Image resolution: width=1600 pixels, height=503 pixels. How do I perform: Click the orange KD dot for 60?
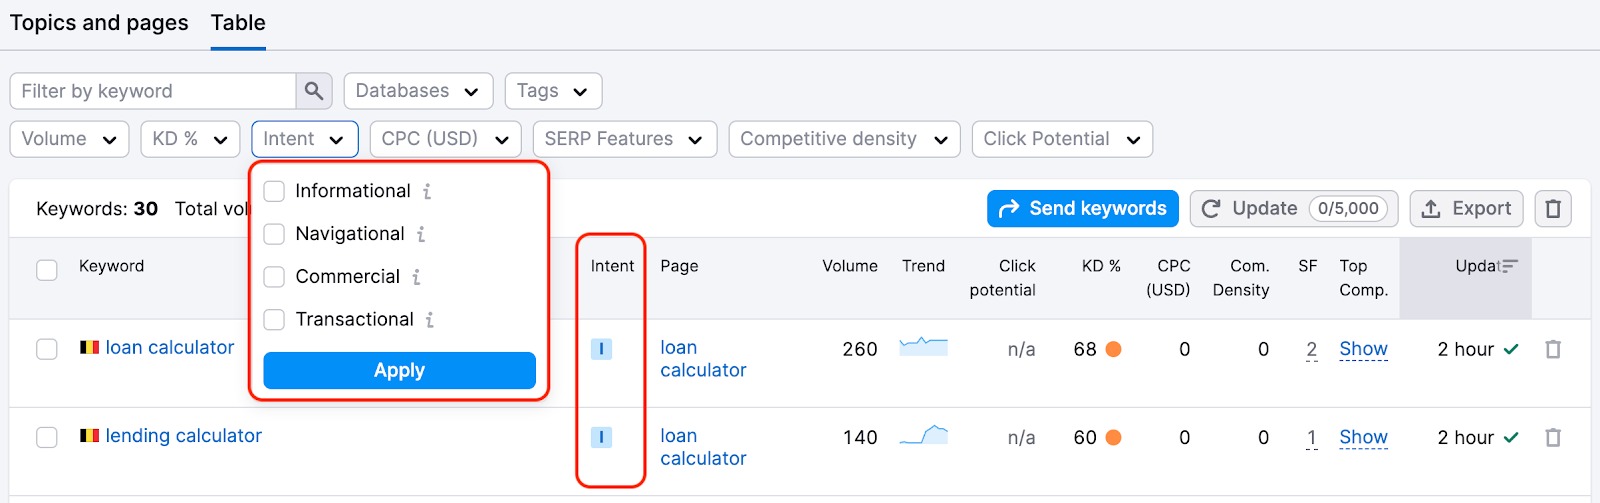[x=1113, y=437]
